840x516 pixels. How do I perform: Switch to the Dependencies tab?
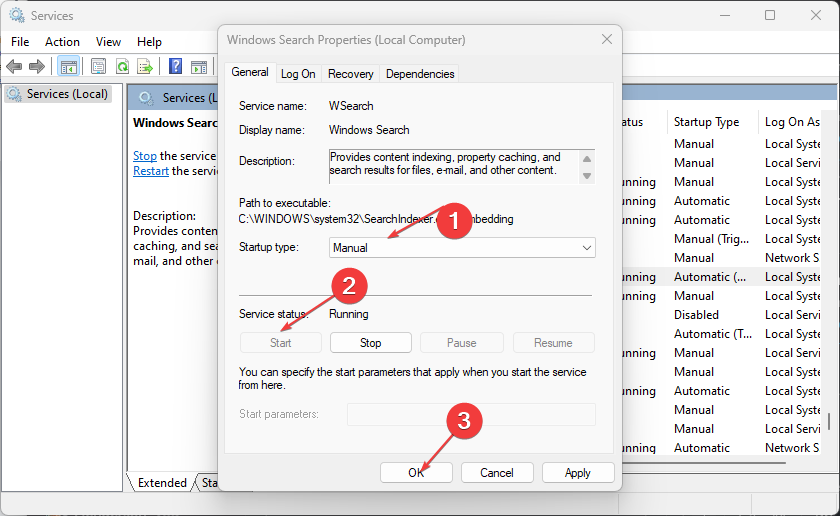pyautogui.click(x=420, y=74)
